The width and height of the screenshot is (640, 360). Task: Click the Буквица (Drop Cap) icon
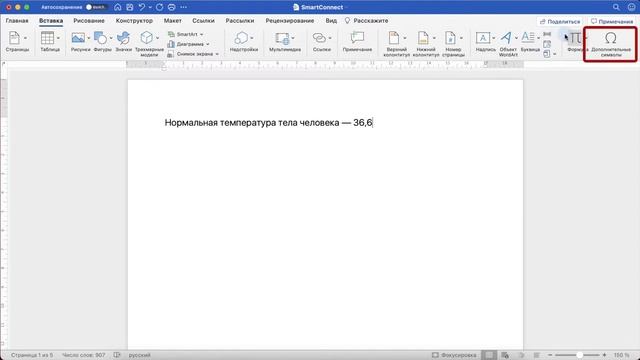[528, 38]
